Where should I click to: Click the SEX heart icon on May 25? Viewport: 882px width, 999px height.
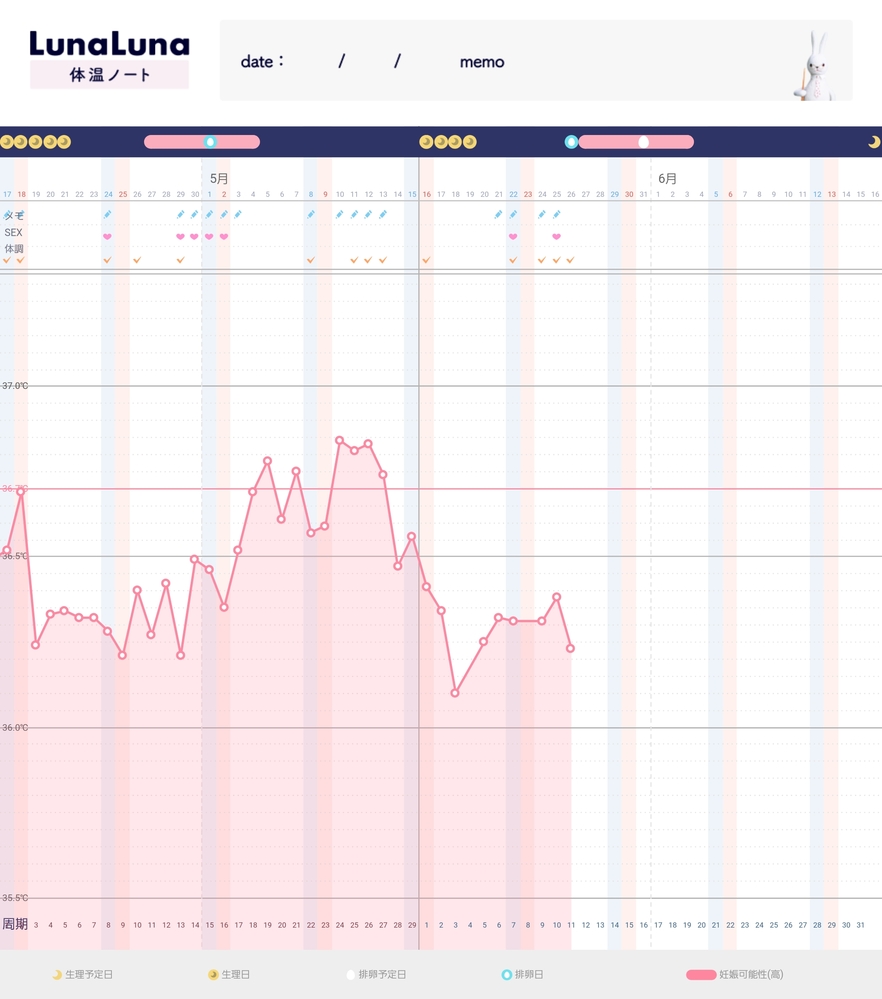556,237
